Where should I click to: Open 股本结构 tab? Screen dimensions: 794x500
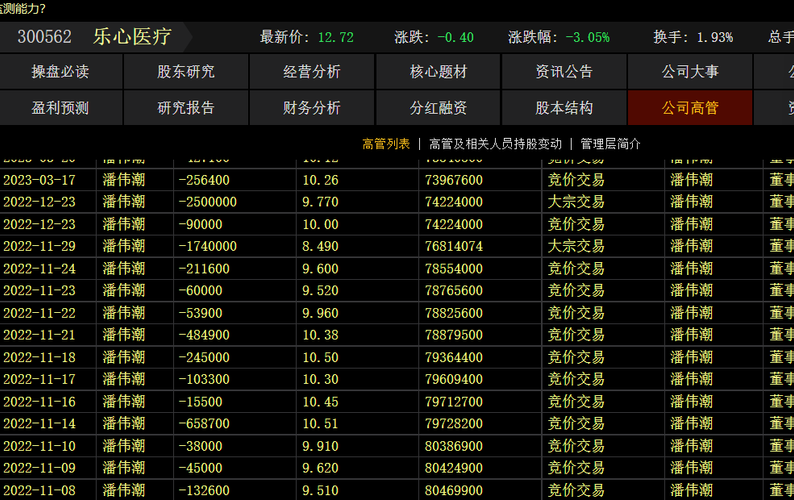(x=564, y=108)
